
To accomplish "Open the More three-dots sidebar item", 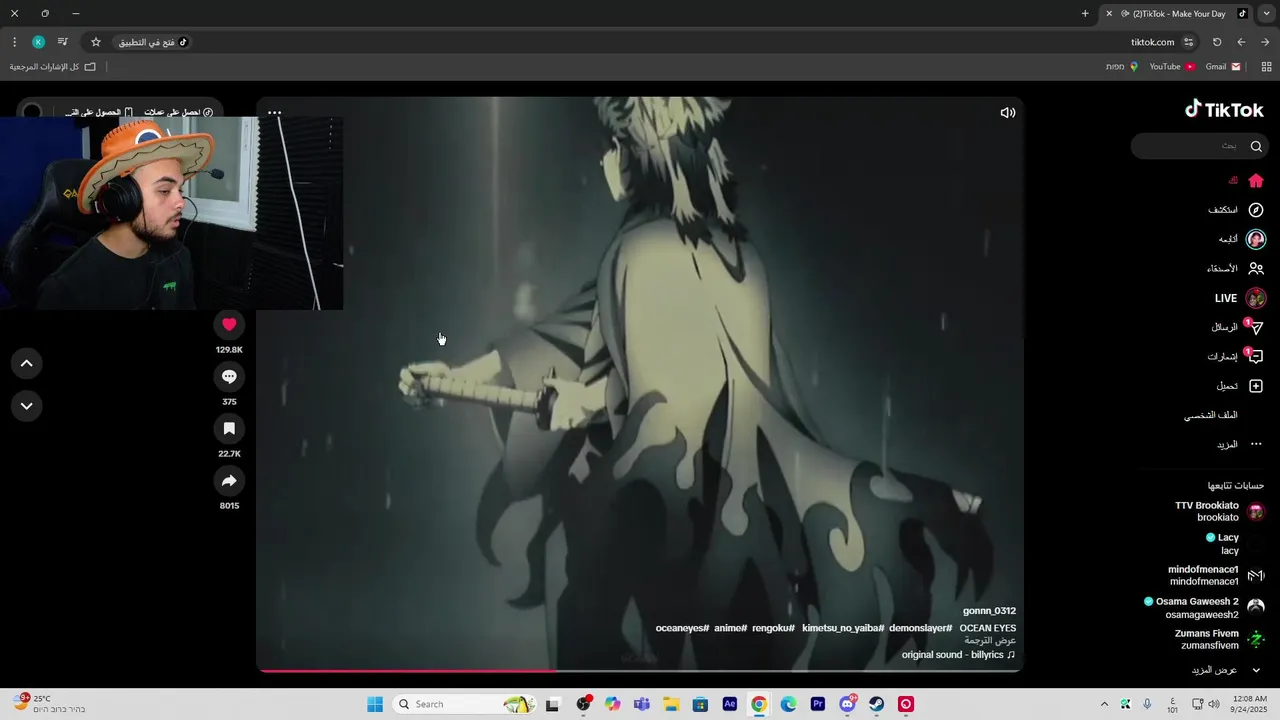I will (x=1240, y=444).
